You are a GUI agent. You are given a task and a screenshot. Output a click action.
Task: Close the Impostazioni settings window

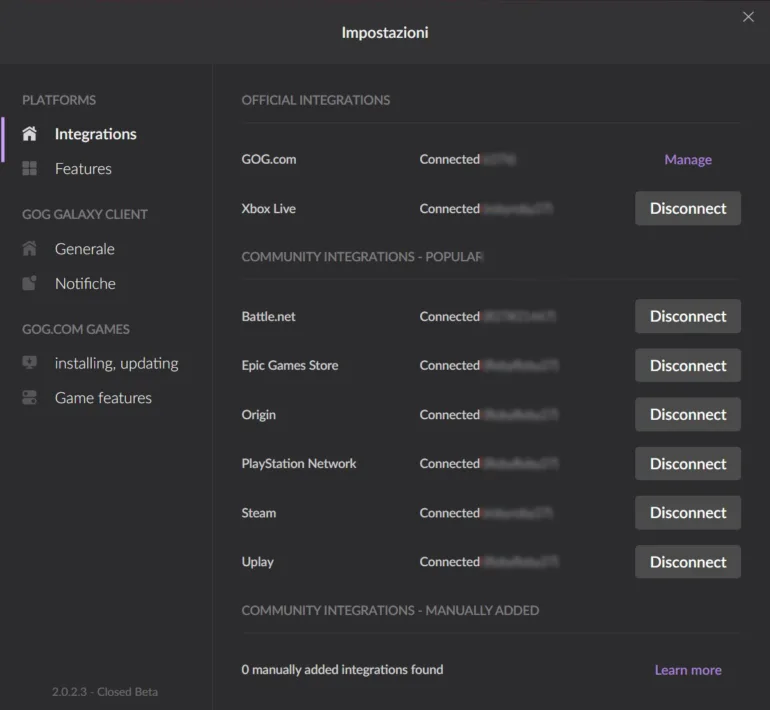(748, 17)
